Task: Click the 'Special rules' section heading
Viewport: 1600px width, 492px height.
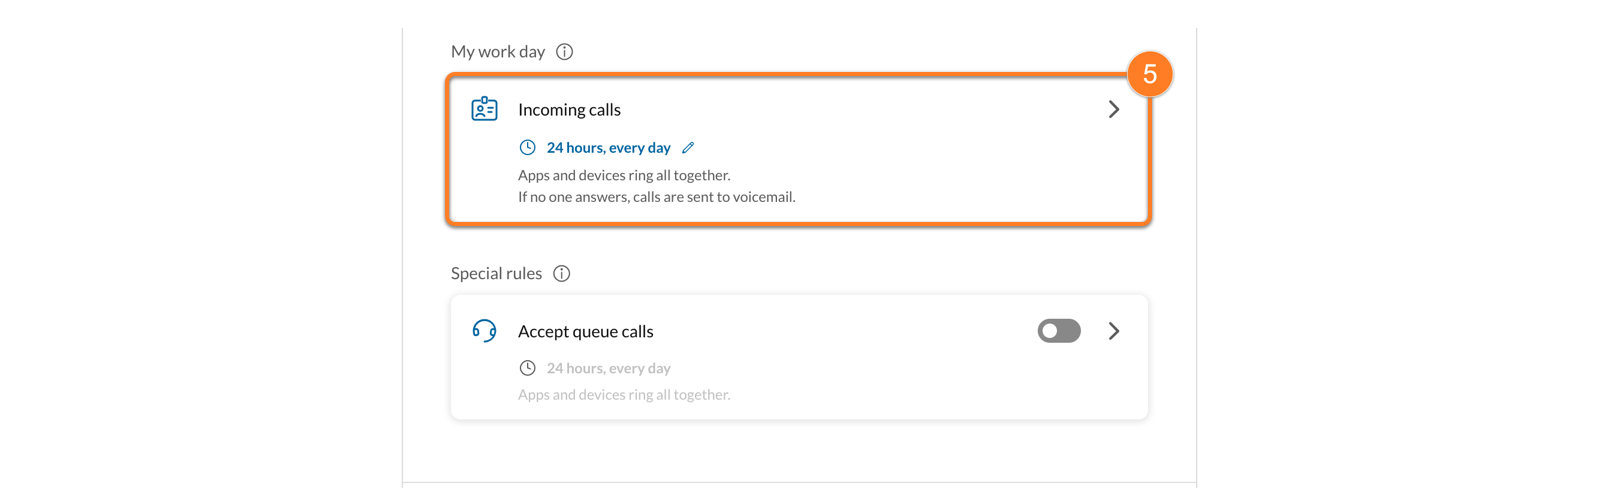Action: pyautogui.click(x=496, y=274)
